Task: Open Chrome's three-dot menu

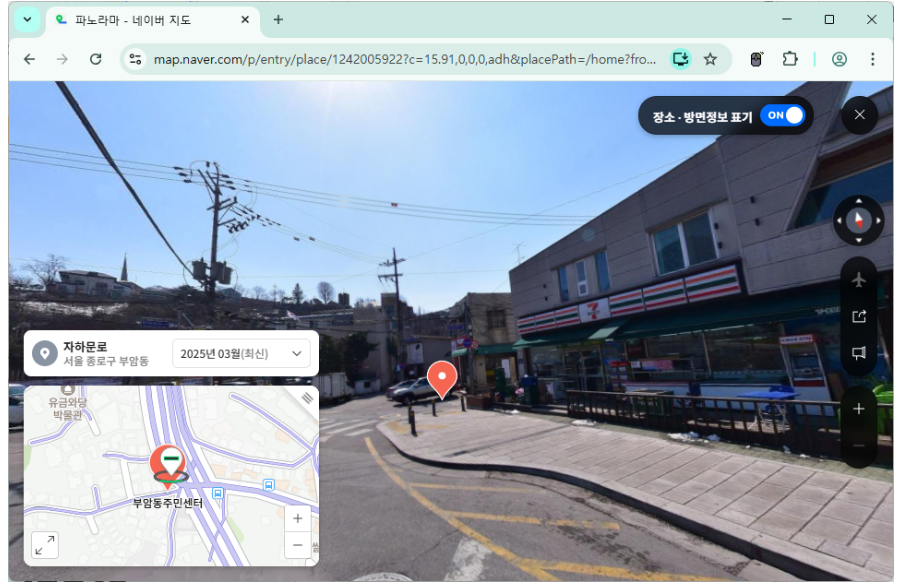Action: 873,59
